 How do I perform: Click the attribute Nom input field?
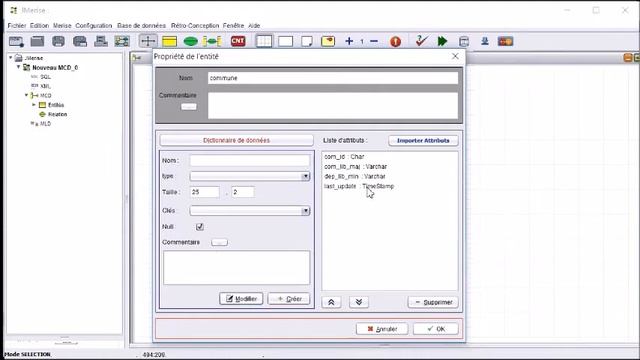point(250,160)
